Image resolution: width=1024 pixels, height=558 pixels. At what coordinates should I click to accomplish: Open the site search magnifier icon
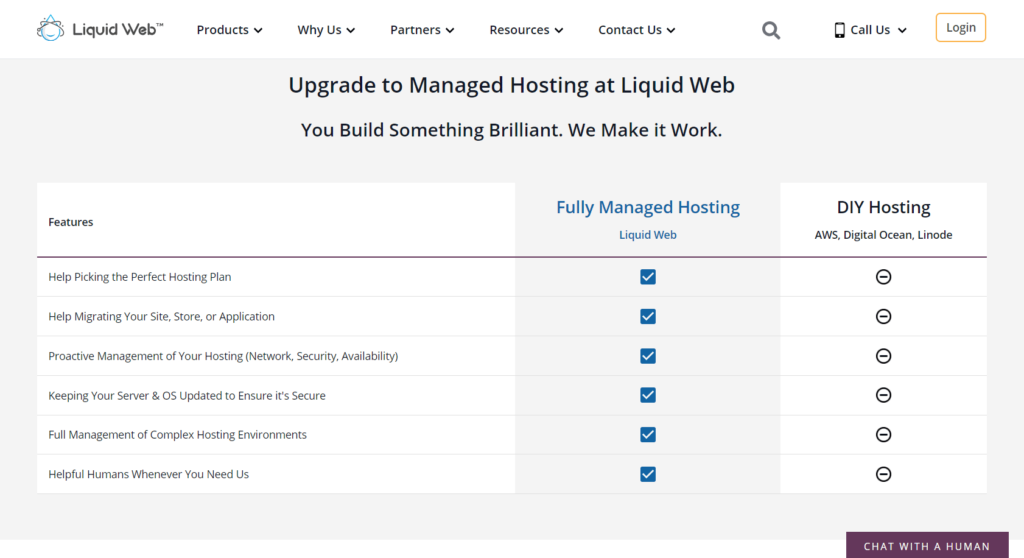771,30
